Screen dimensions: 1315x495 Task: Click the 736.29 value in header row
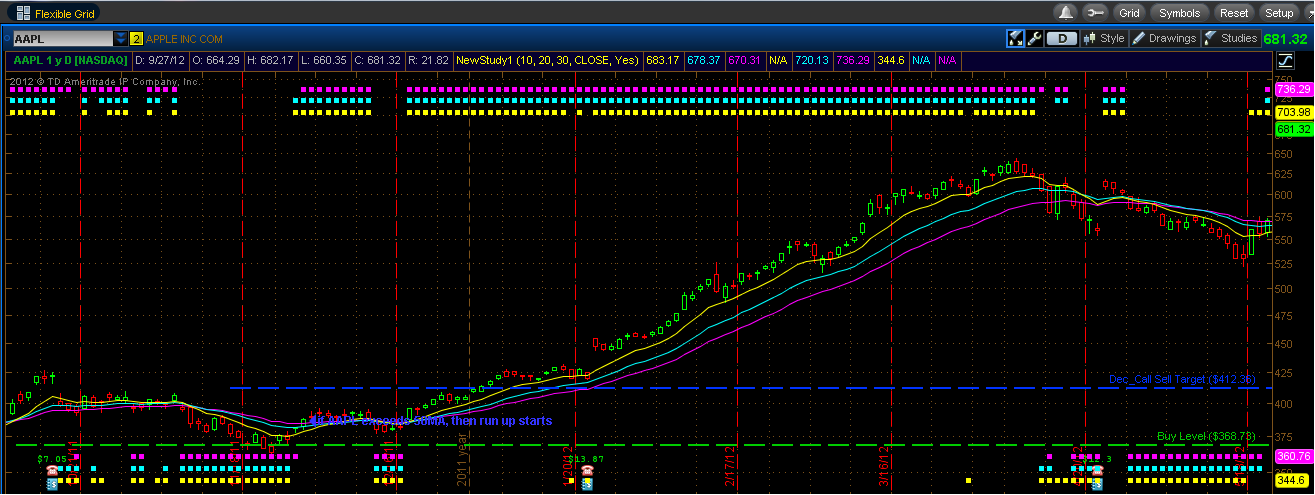click(x=853, y=60)
